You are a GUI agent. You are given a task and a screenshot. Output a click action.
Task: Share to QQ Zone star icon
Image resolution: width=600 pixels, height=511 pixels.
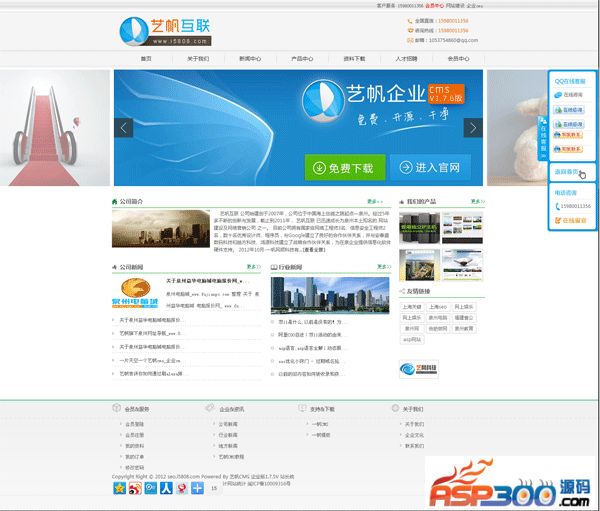[119, 488]
